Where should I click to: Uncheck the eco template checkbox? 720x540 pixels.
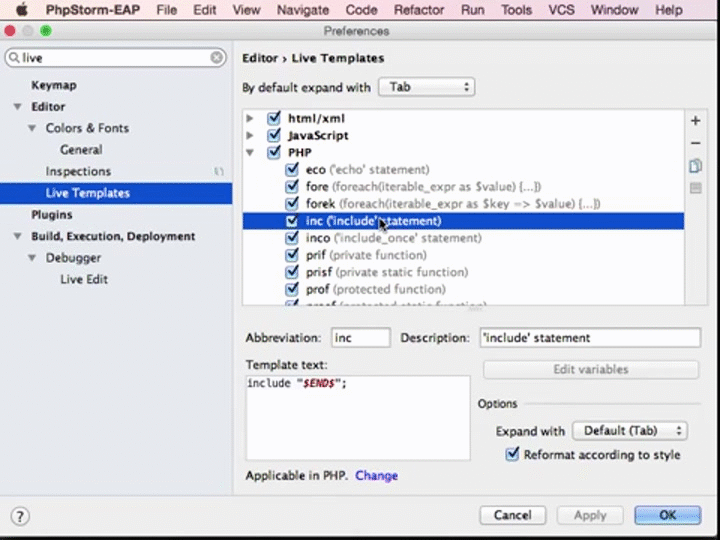292,169
